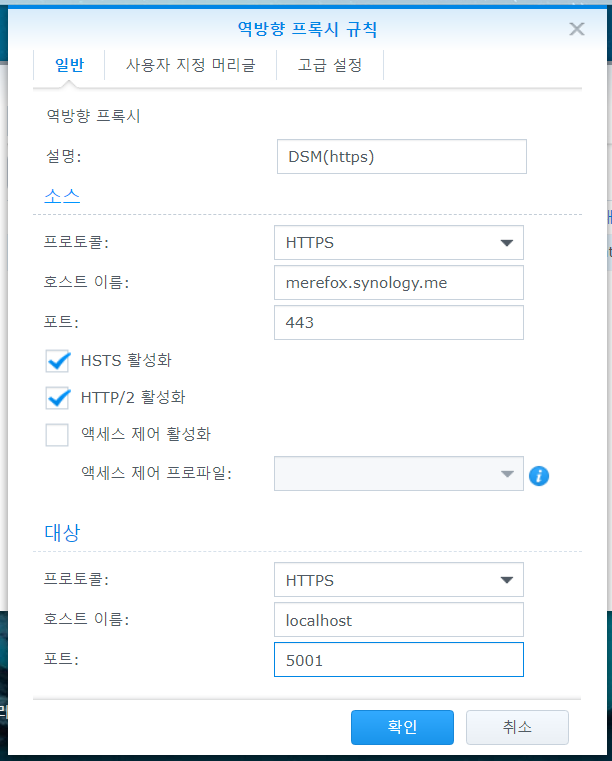612x761 pixels.
Task: Enable the 액세스 제어 활성화 checkbox
Action: click(x=57, y=434)
